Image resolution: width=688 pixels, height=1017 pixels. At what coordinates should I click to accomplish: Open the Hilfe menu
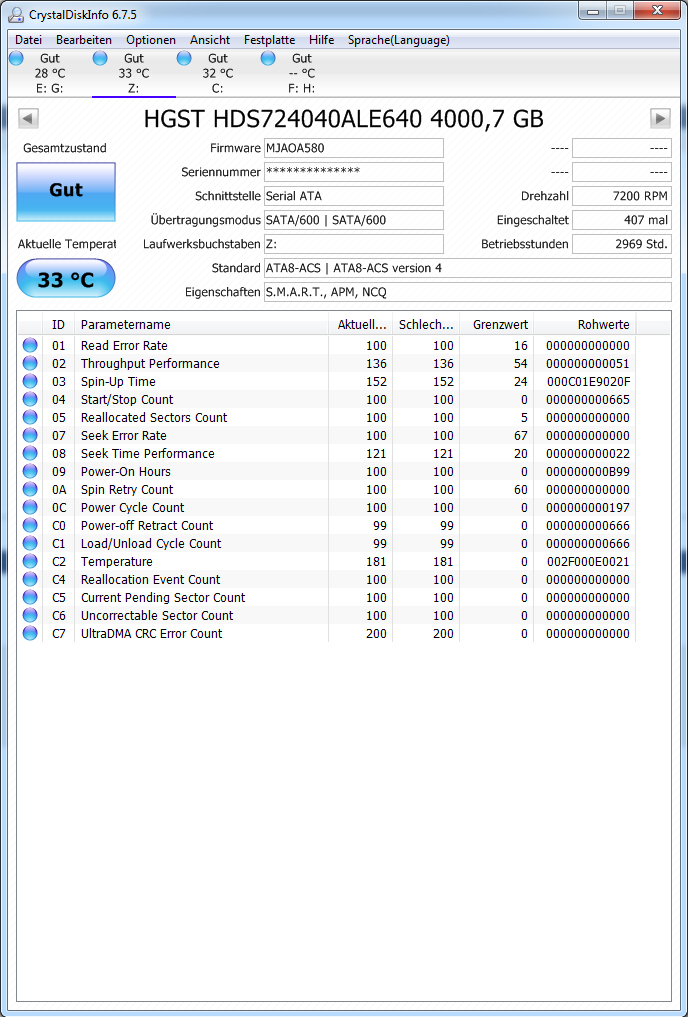point(322,40)
